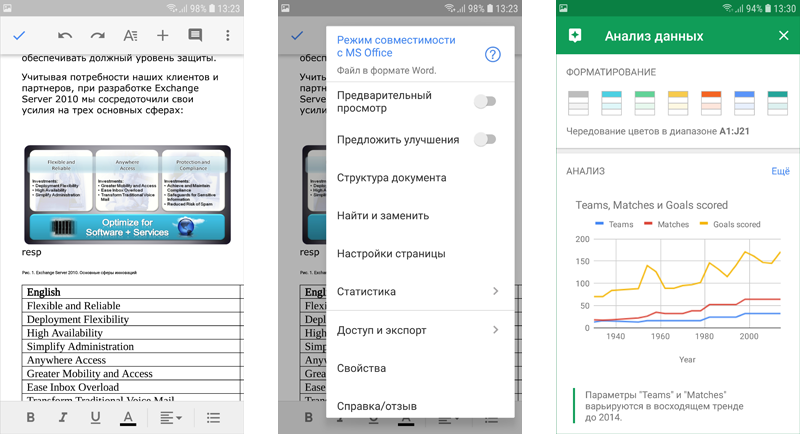The height and width of the screenshot is (434, 800).
Task: Tap the checkmark behind the menu screen
Action: [x=297, y=35]
